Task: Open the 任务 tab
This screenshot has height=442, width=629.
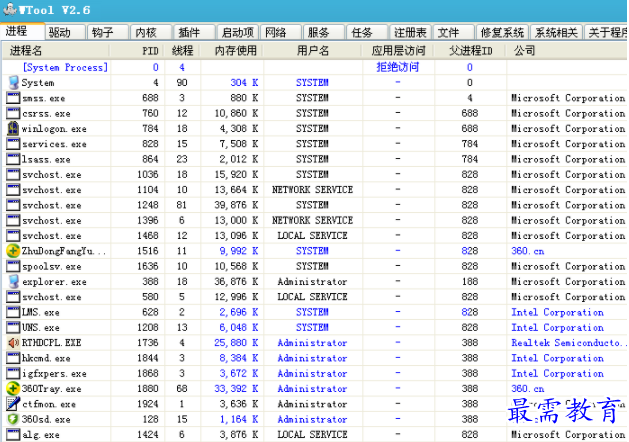Action: coord(367,32)
